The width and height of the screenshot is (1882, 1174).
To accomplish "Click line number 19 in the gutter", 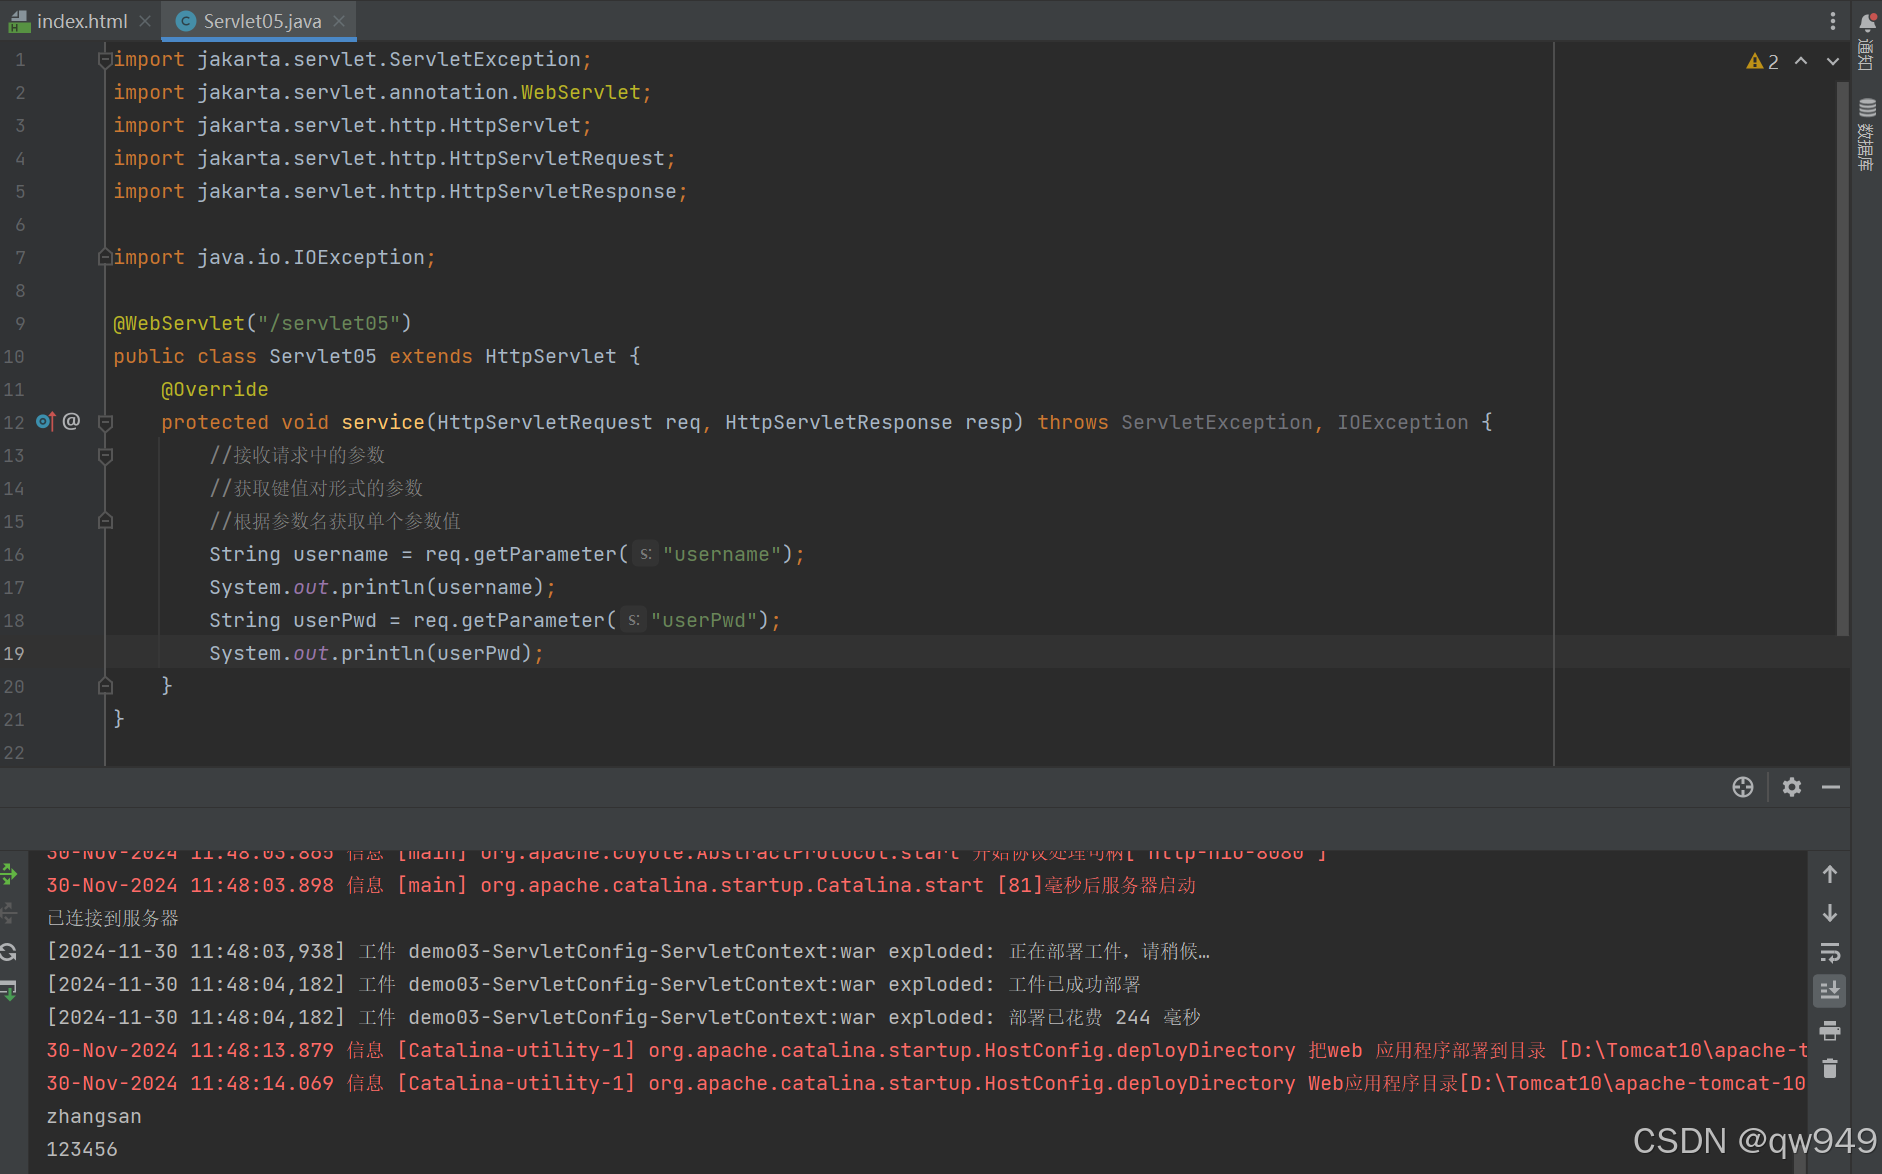I will pos(14,653).
